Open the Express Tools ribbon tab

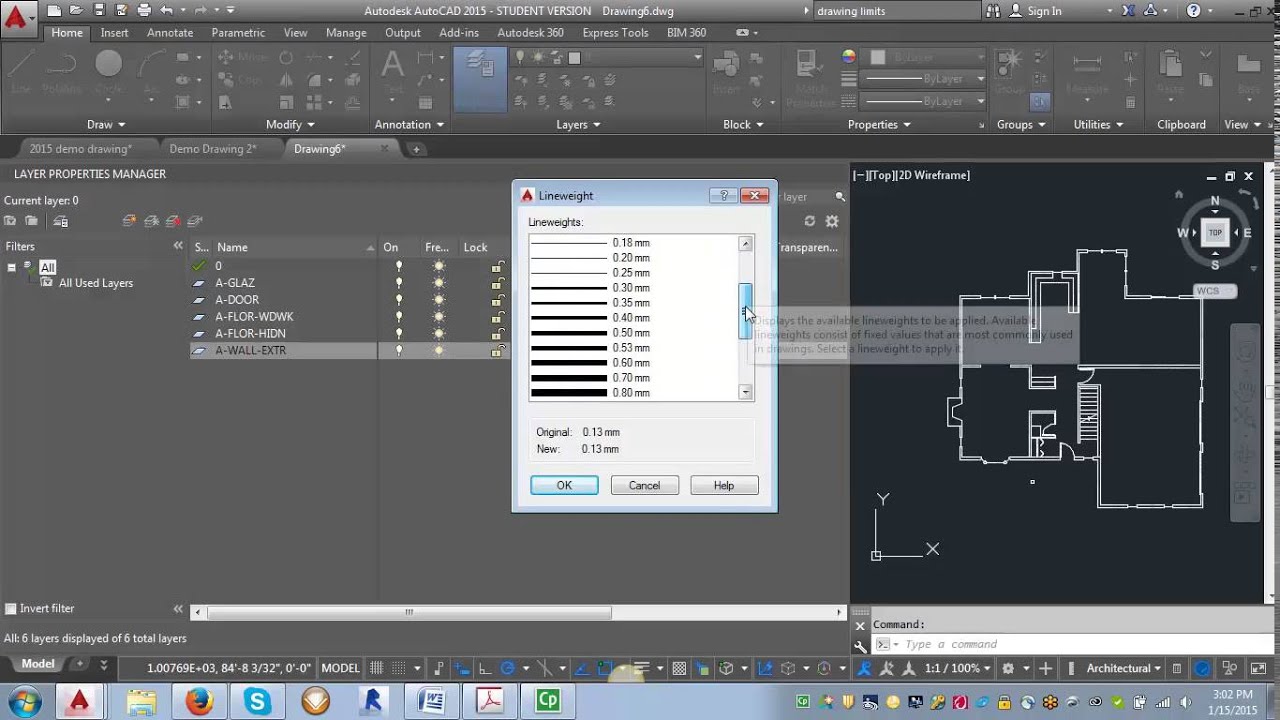[615, 32]
